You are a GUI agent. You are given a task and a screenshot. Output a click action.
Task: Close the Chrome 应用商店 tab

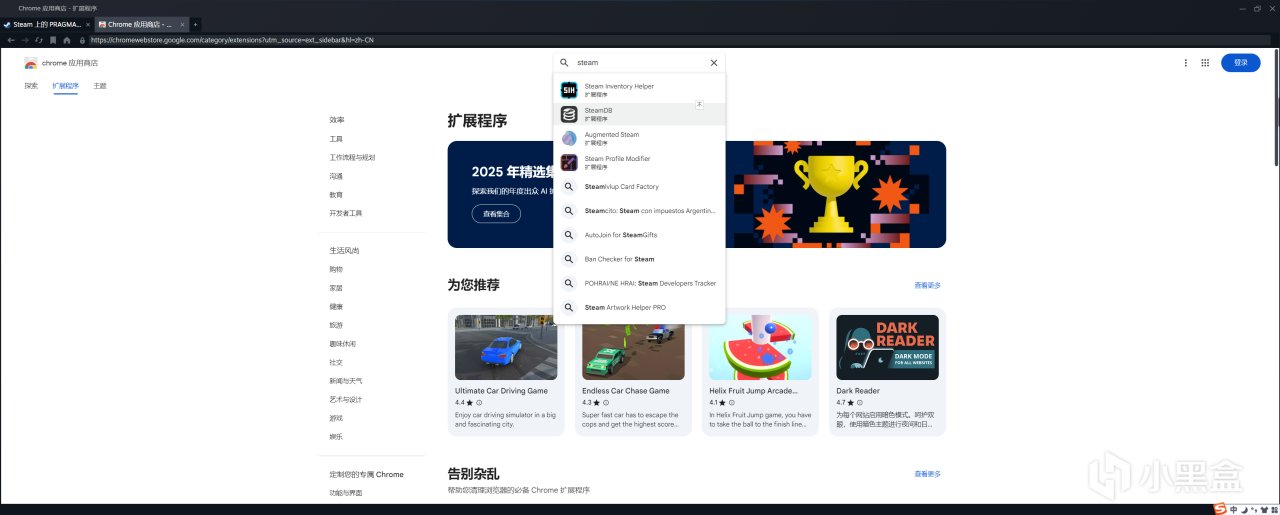pos(182,24)
